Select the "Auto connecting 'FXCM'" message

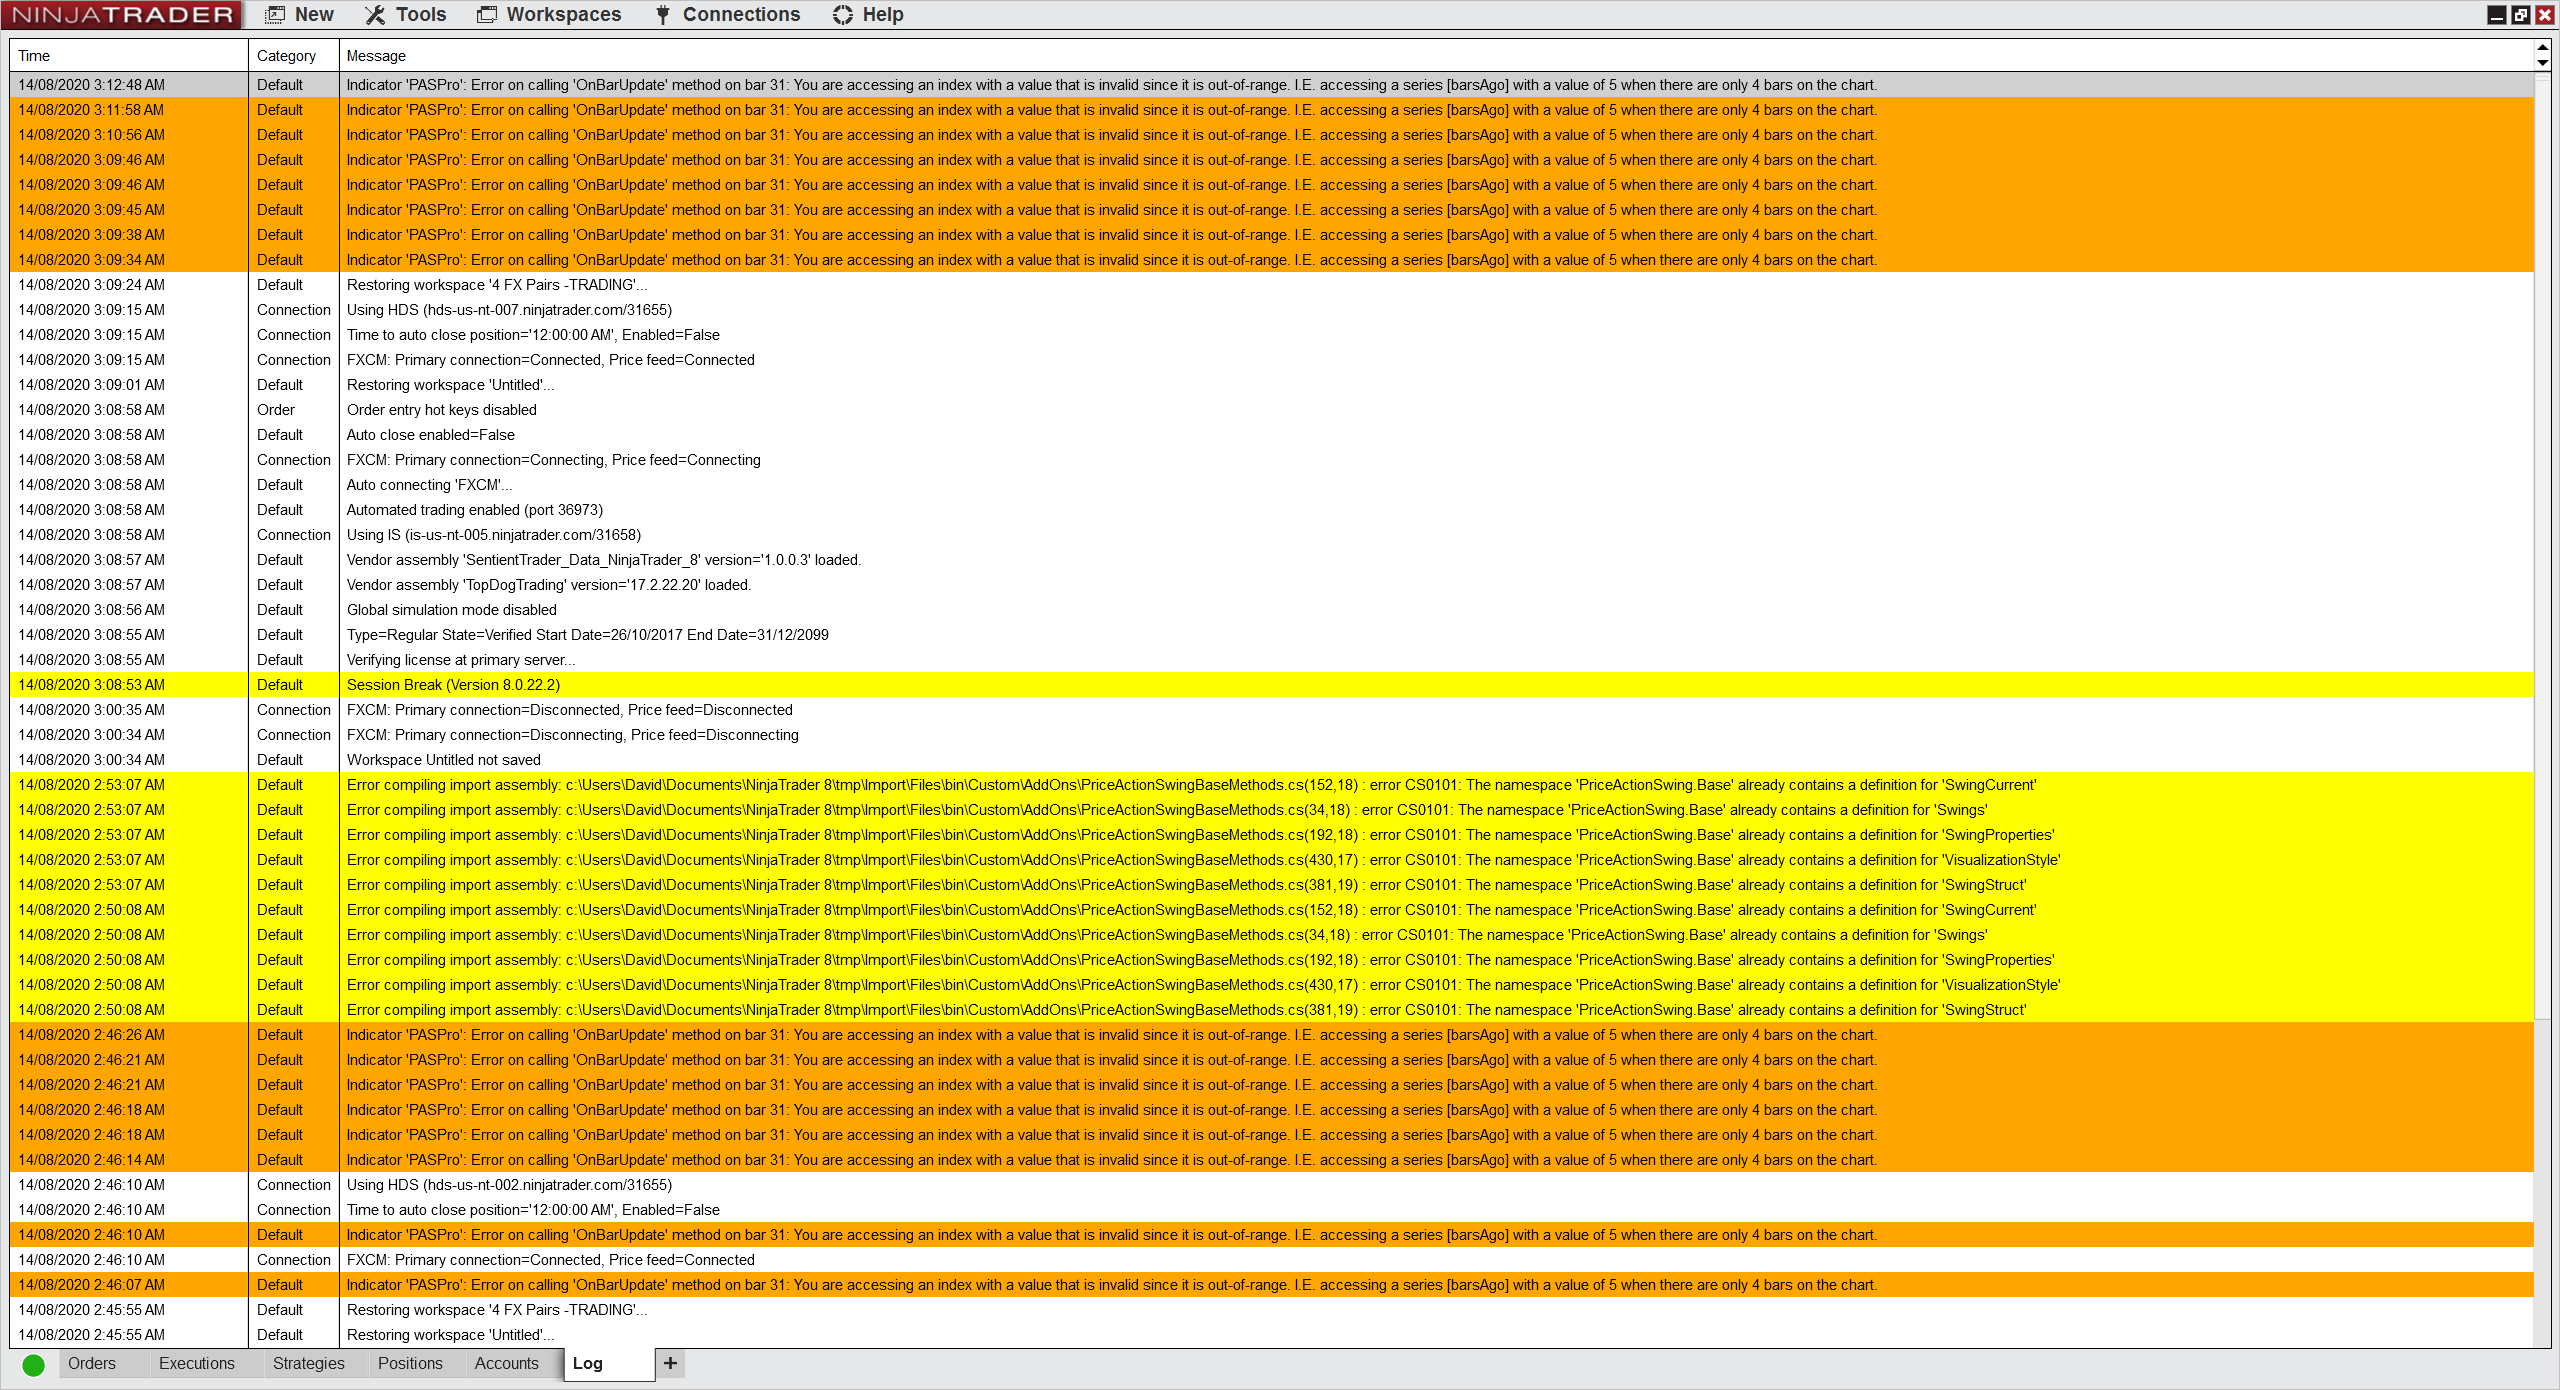429,485
